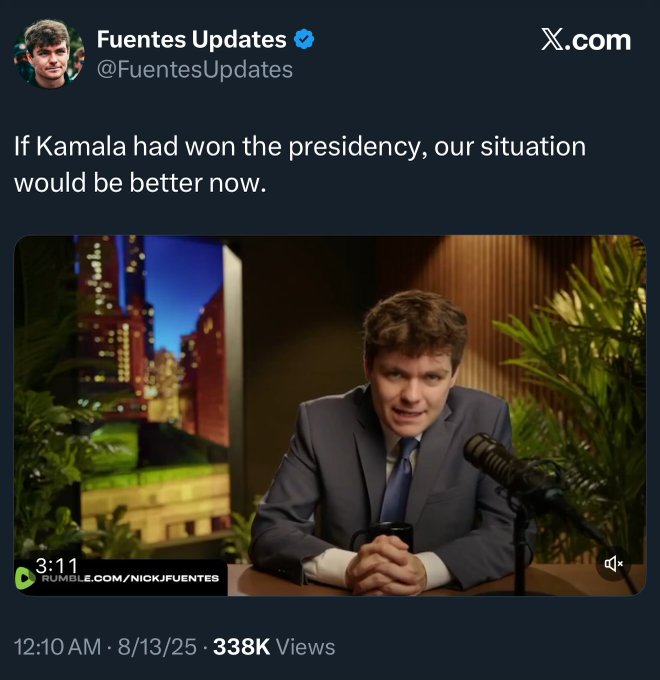Viewport: 660px width, 680px height.
Task: Click the green Rumble play logo
Action: point(25,577)
